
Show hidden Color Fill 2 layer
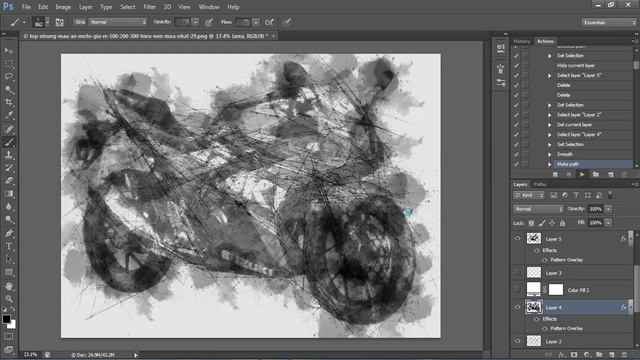tap(518, 290)
